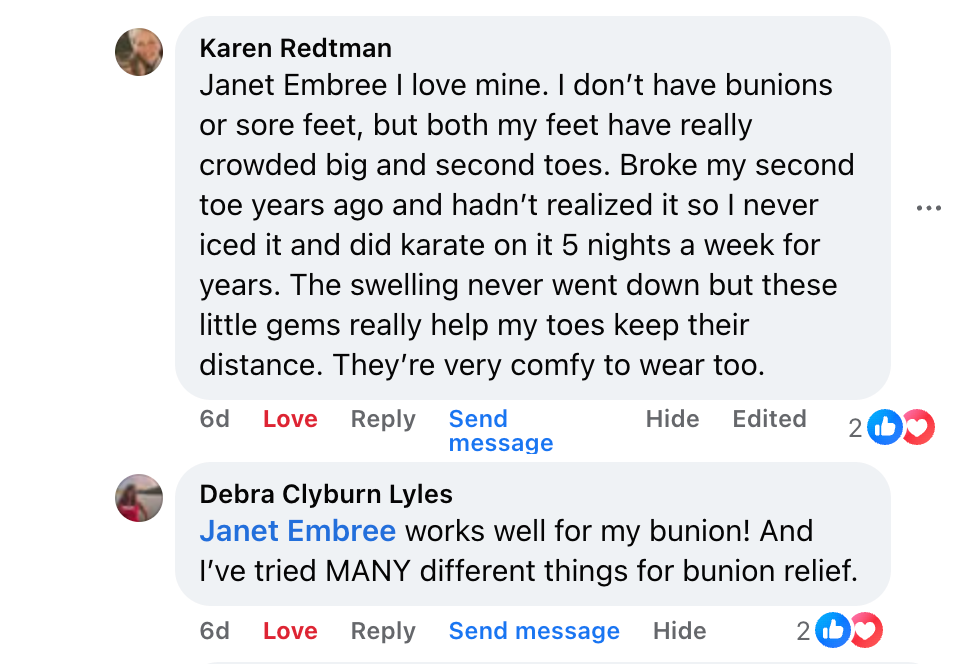View edit history via Edited label
Viewport: 978px width, 664px height.
click(769, 419)
